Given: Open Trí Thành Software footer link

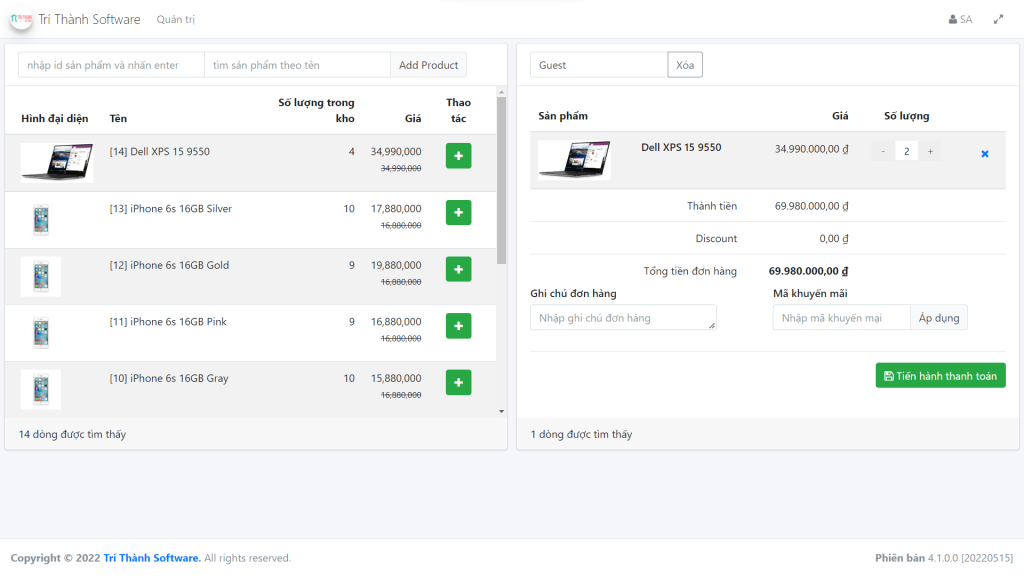Looking at the screenshot, I should pos(152,558).
